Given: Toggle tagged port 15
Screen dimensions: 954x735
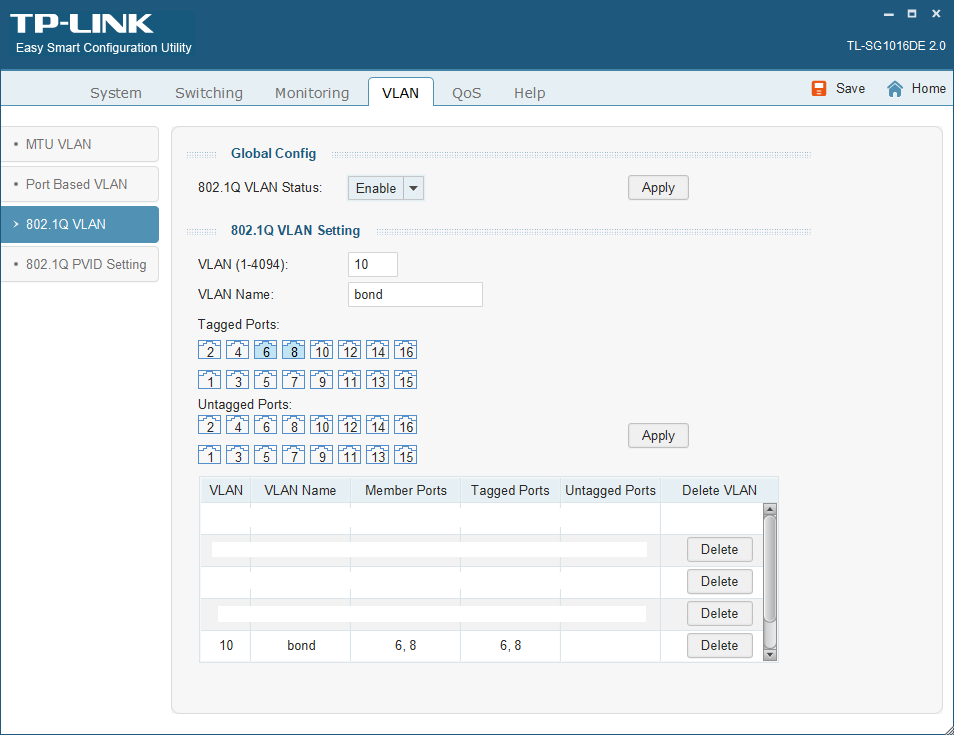Looking at the screenshot, I should [405, 380].
